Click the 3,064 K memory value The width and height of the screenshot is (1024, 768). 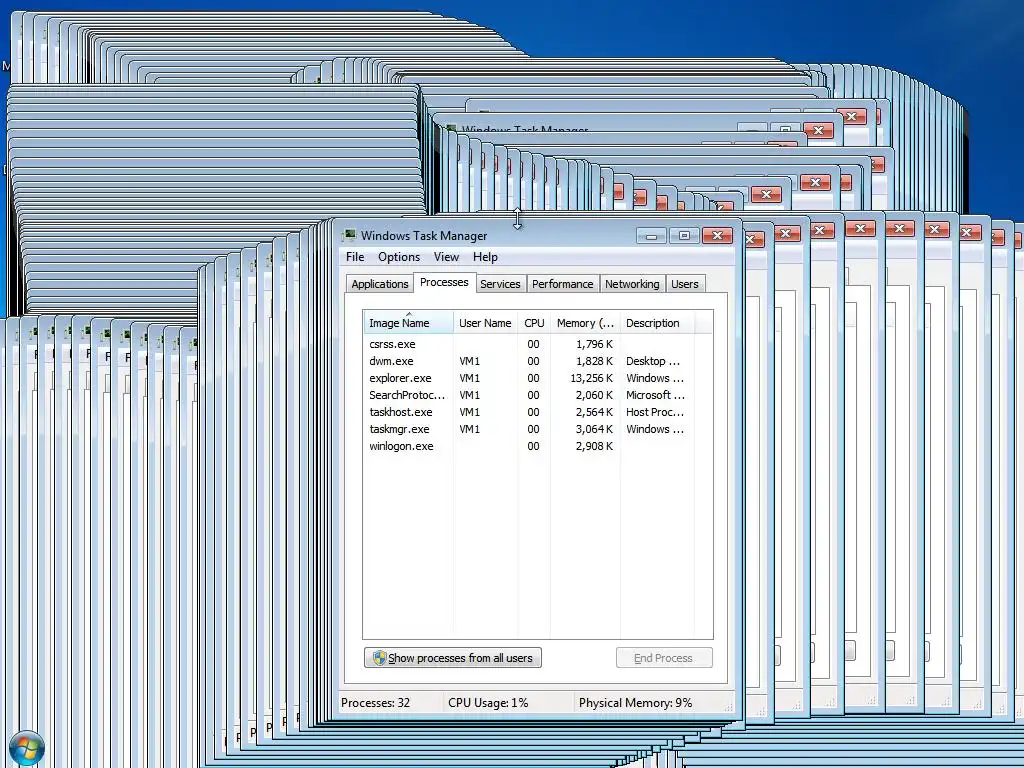point(594,429)
